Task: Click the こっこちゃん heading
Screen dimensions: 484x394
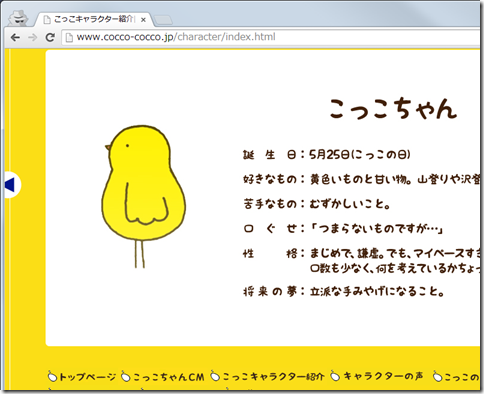Action: (x=393, y=108)
